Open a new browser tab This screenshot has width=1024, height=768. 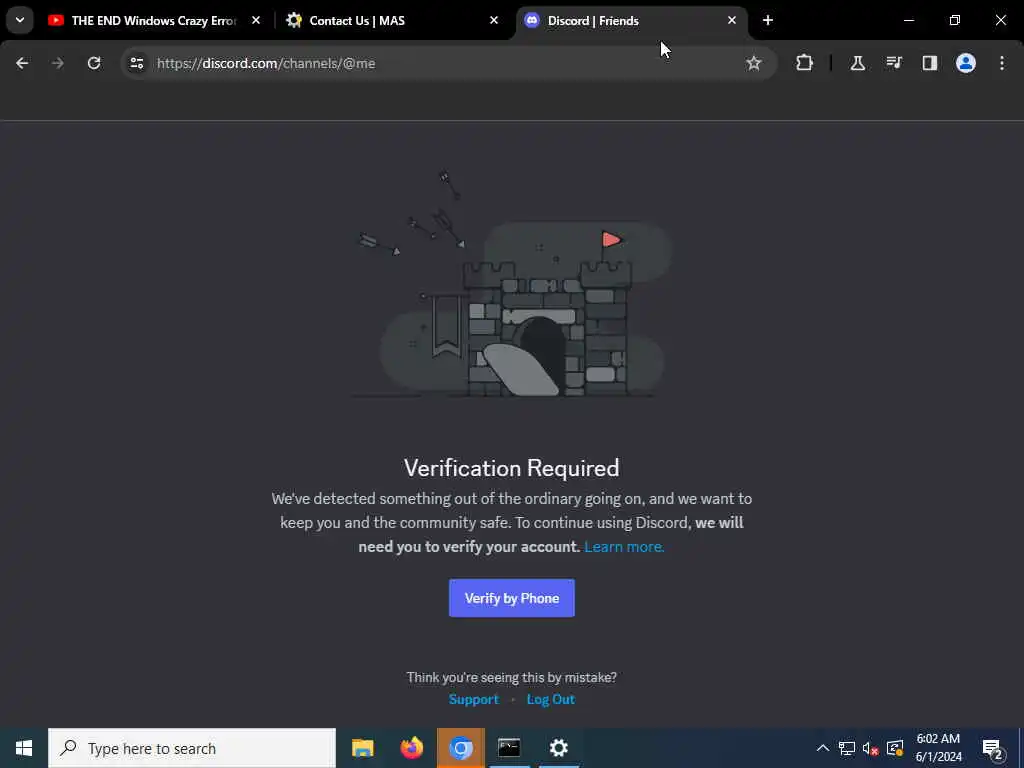pyautogui.click(x=768, y=20)
